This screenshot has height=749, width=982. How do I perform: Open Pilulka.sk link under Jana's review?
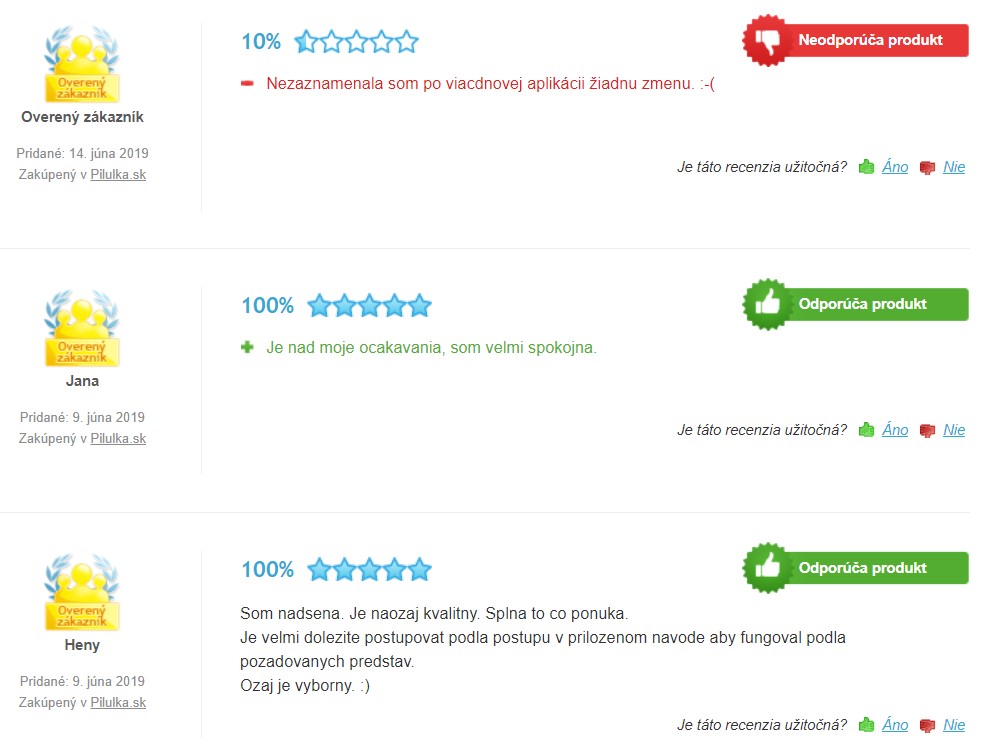point(118,439)
